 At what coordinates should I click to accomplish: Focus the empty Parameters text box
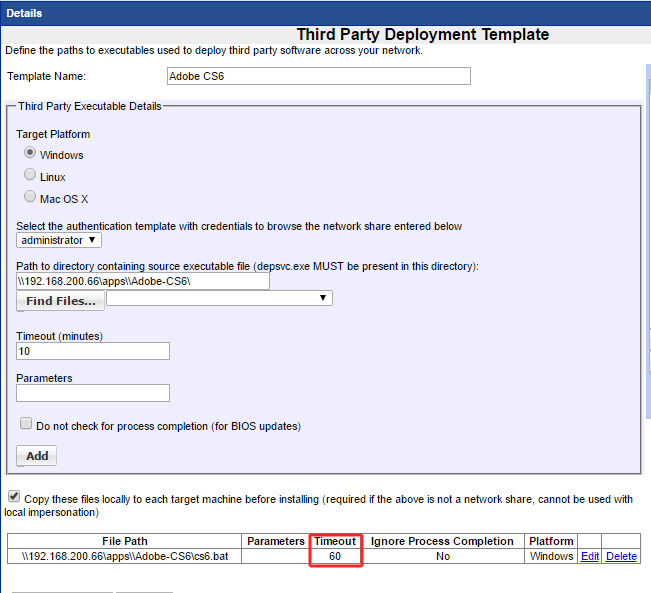coord(93,393)
